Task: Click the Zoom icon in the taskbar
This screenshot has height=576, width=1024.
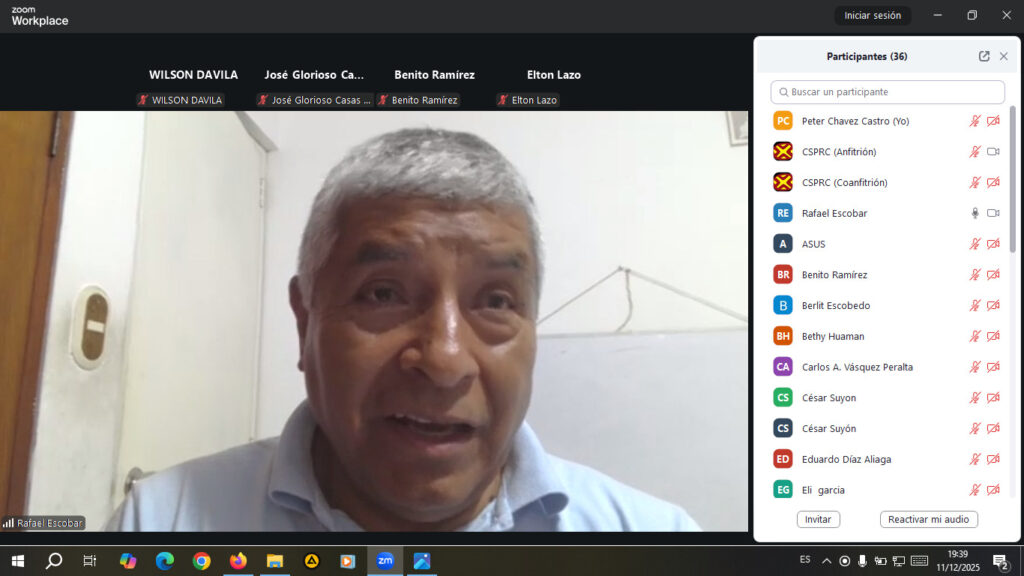Action: [x=385, y=561]
